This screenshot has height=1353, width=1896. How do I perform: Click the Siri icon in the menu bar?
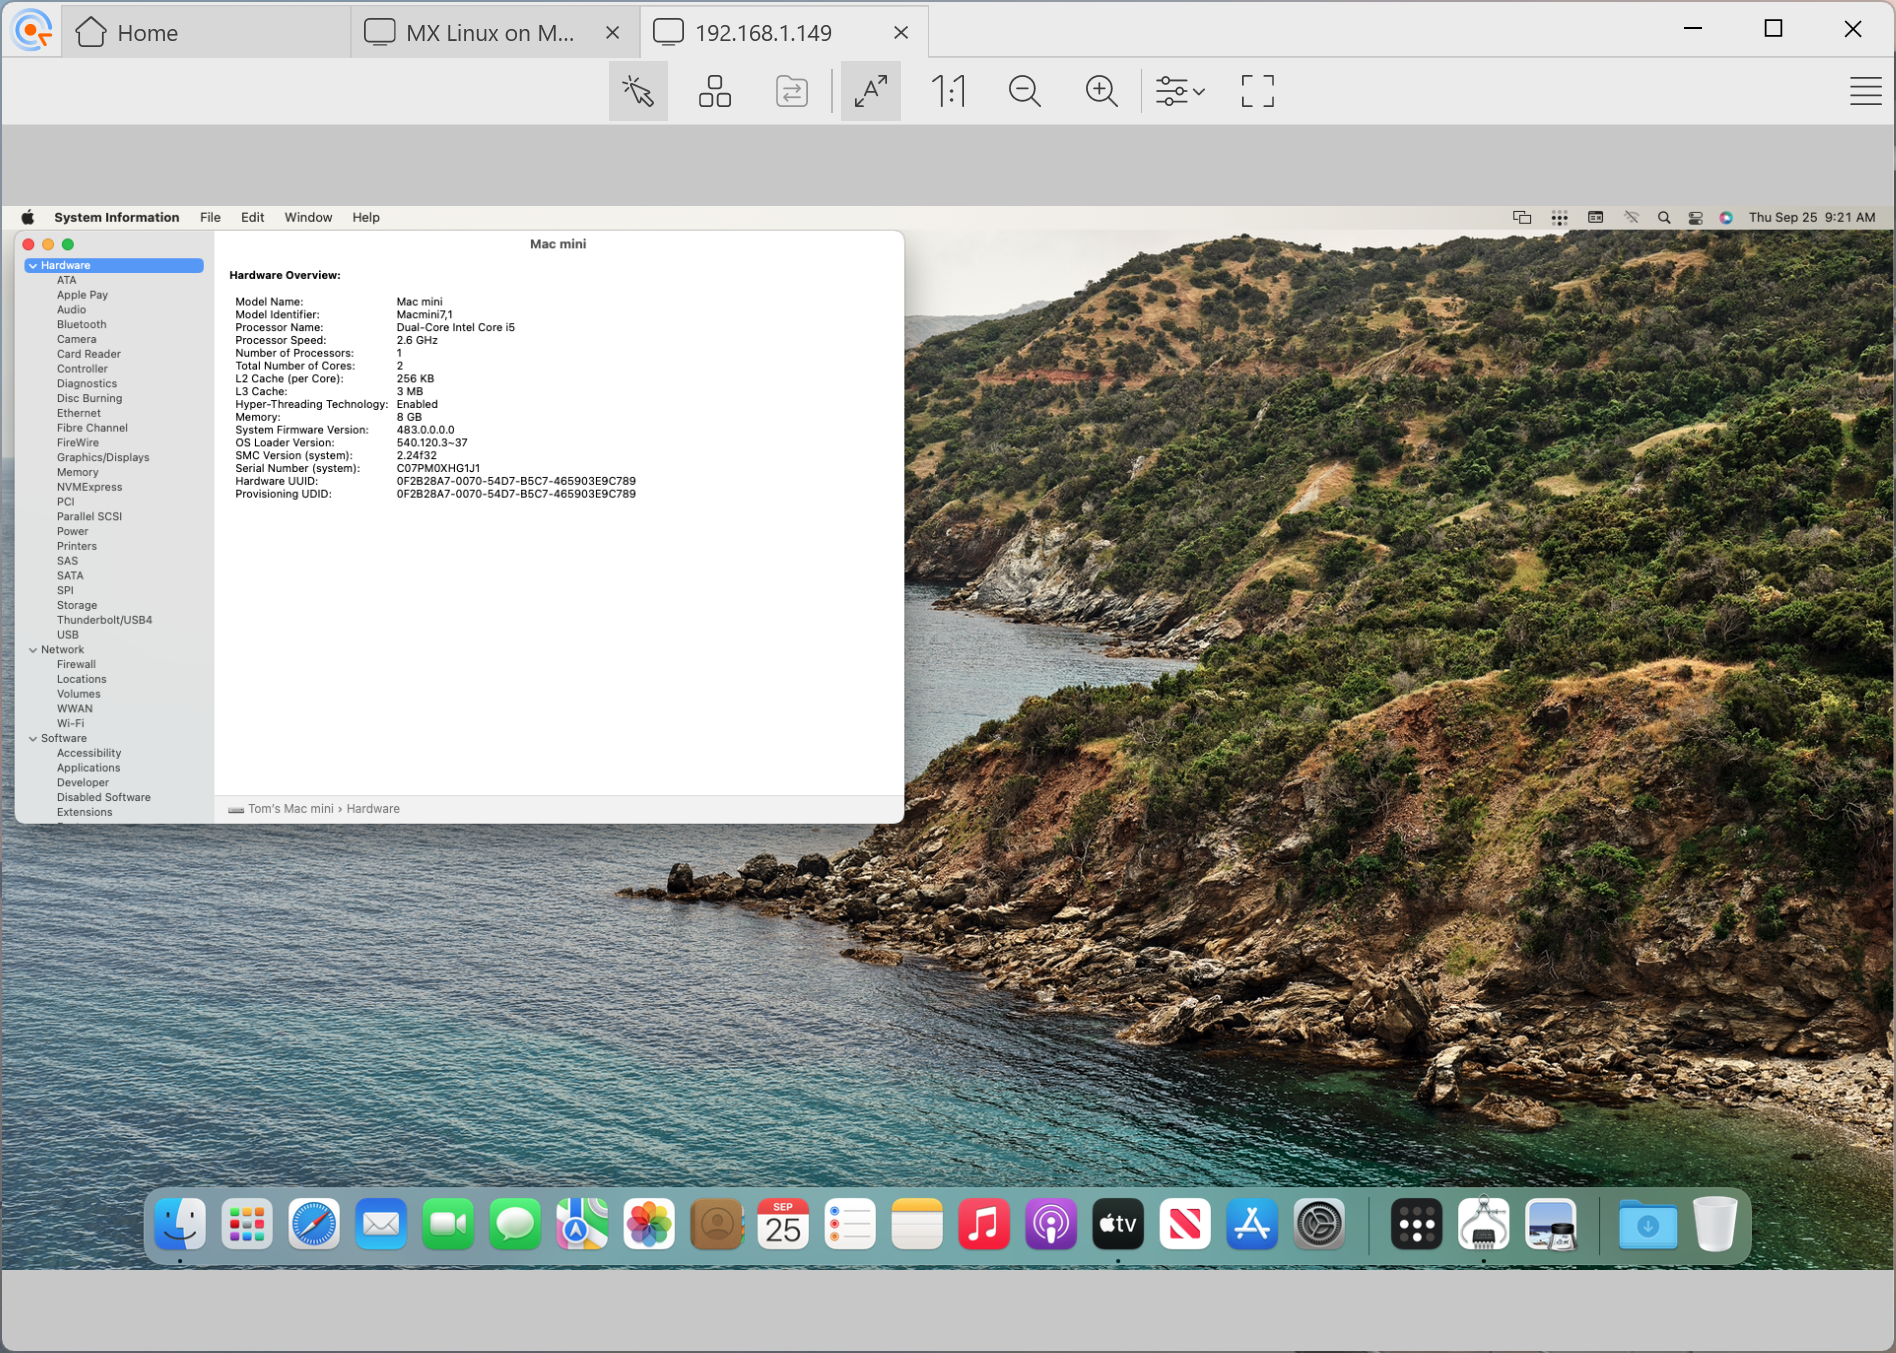1725,217
